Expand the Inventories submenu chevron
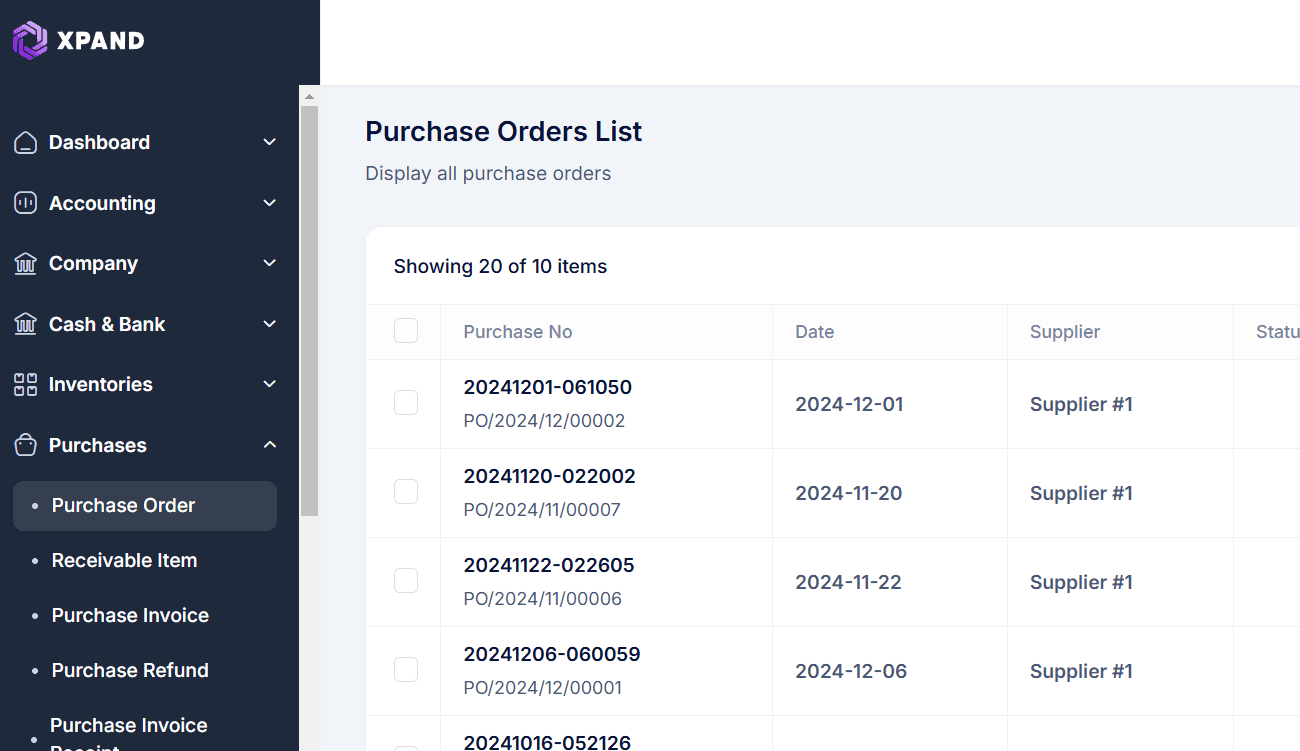 [269, 385]
